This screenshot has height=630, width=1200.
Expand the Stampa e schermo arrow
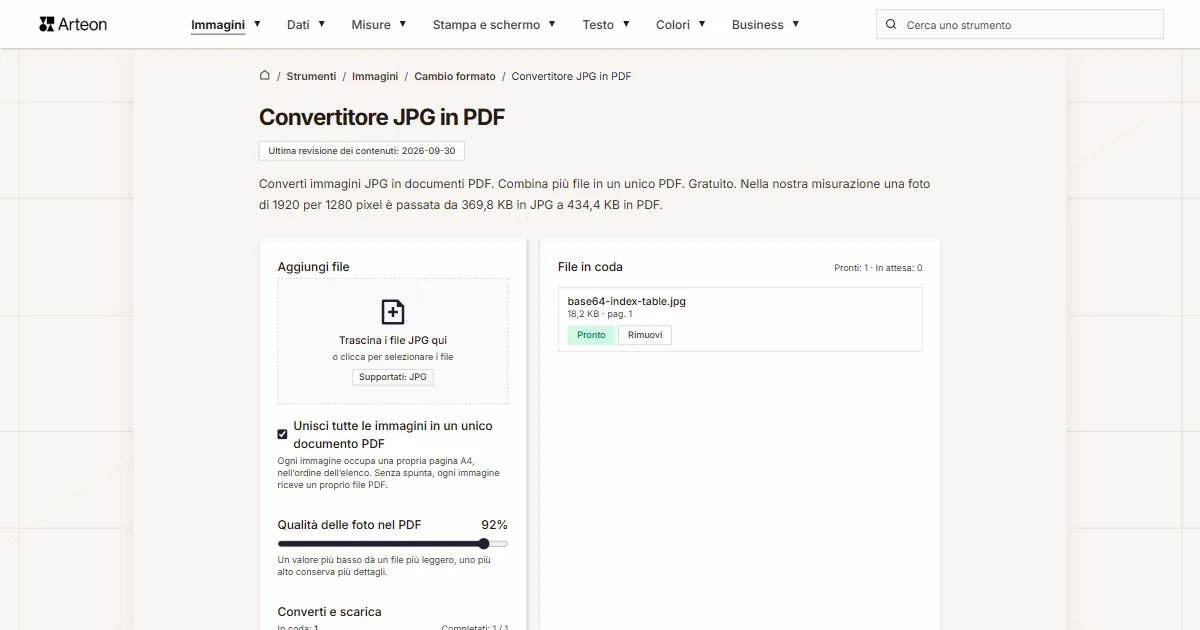pos(552,23)
